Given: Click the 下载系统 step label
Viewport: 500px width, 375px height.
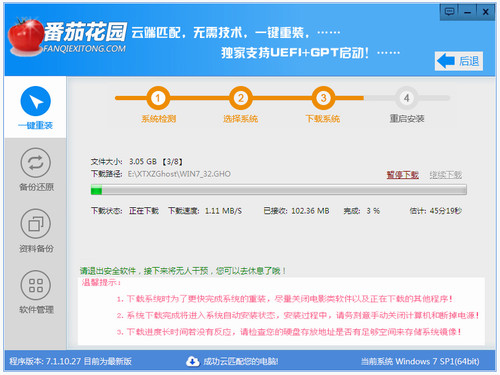Looking at the screenshot, I should click(323, 119).
